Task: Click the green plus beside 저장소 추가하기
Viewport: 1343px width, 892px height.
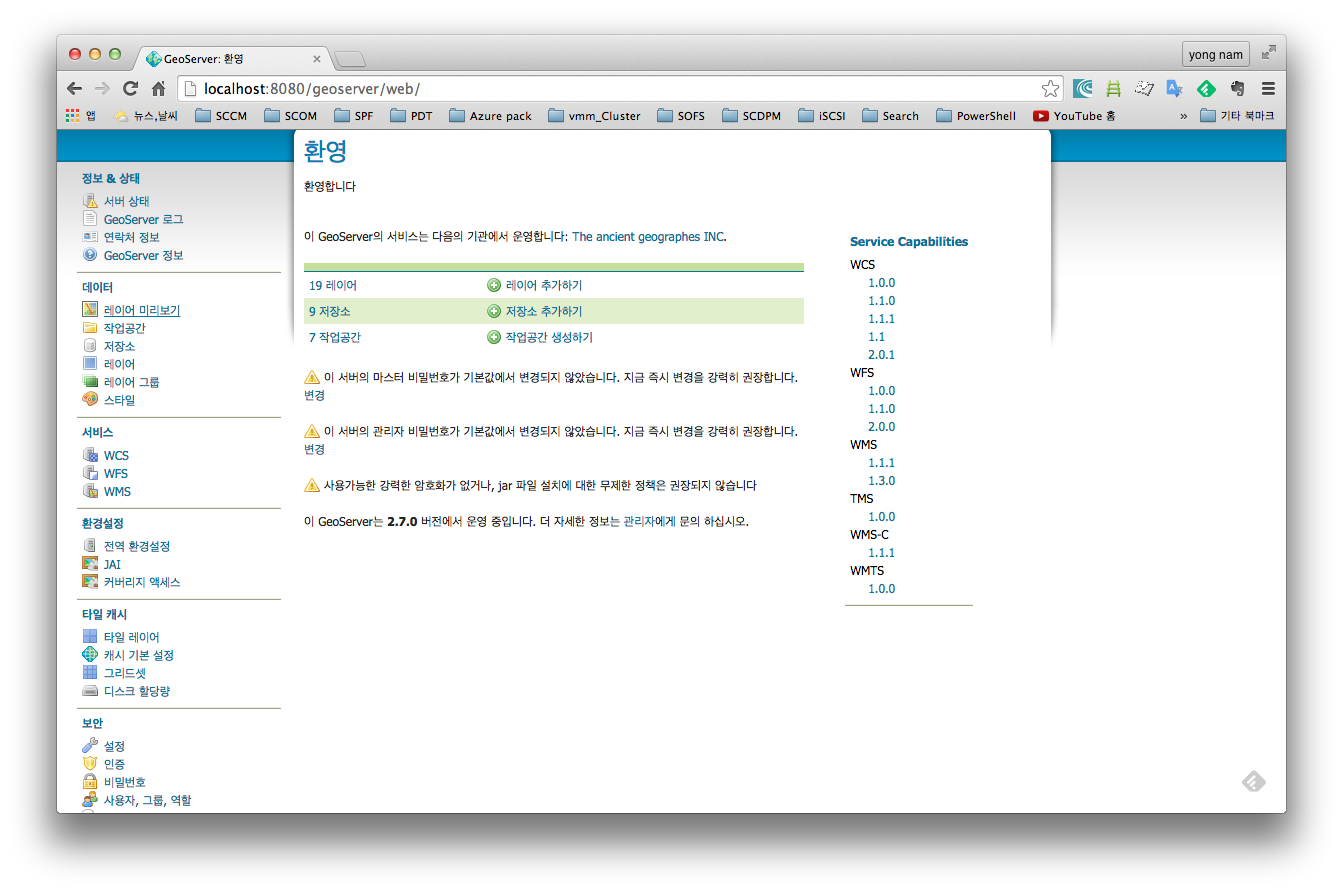Action: (x=494, y=311)
